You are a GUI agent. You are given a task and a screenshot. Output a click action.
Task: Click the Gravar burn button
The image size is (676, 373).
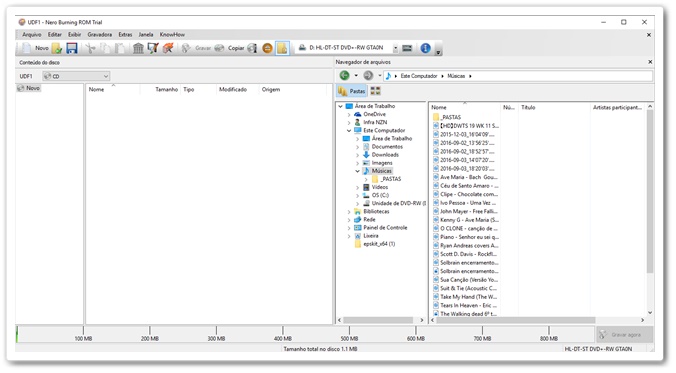click(x=196, y=48)
